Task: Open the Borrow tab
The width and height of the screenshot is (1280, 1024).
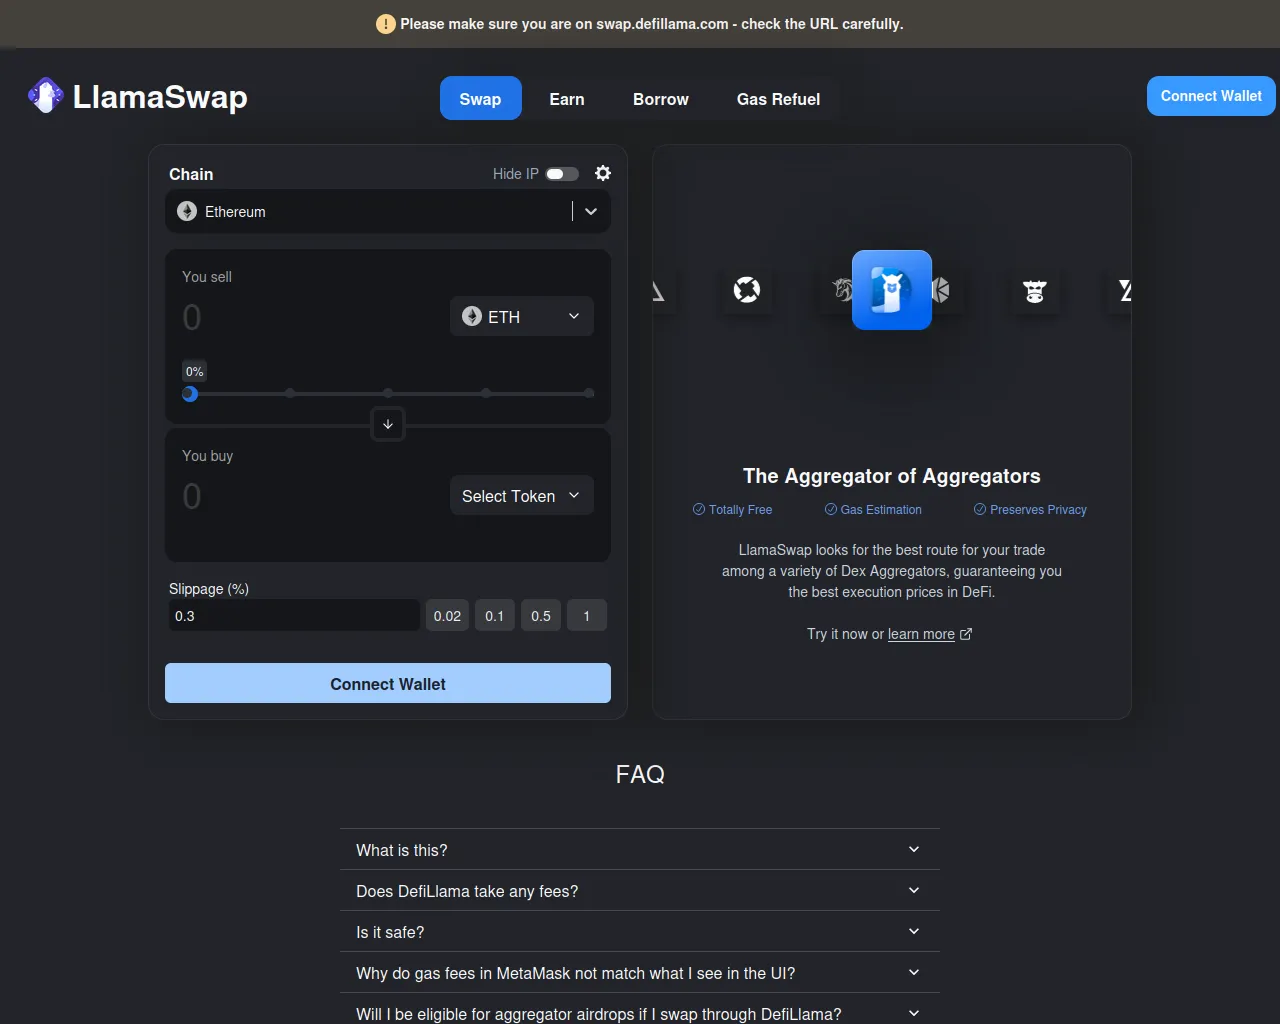Action: [661, 98]
